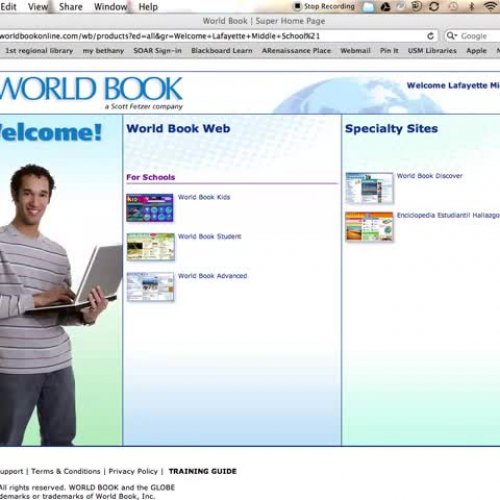Click the circular sync arrows menu bar icon

434,6
